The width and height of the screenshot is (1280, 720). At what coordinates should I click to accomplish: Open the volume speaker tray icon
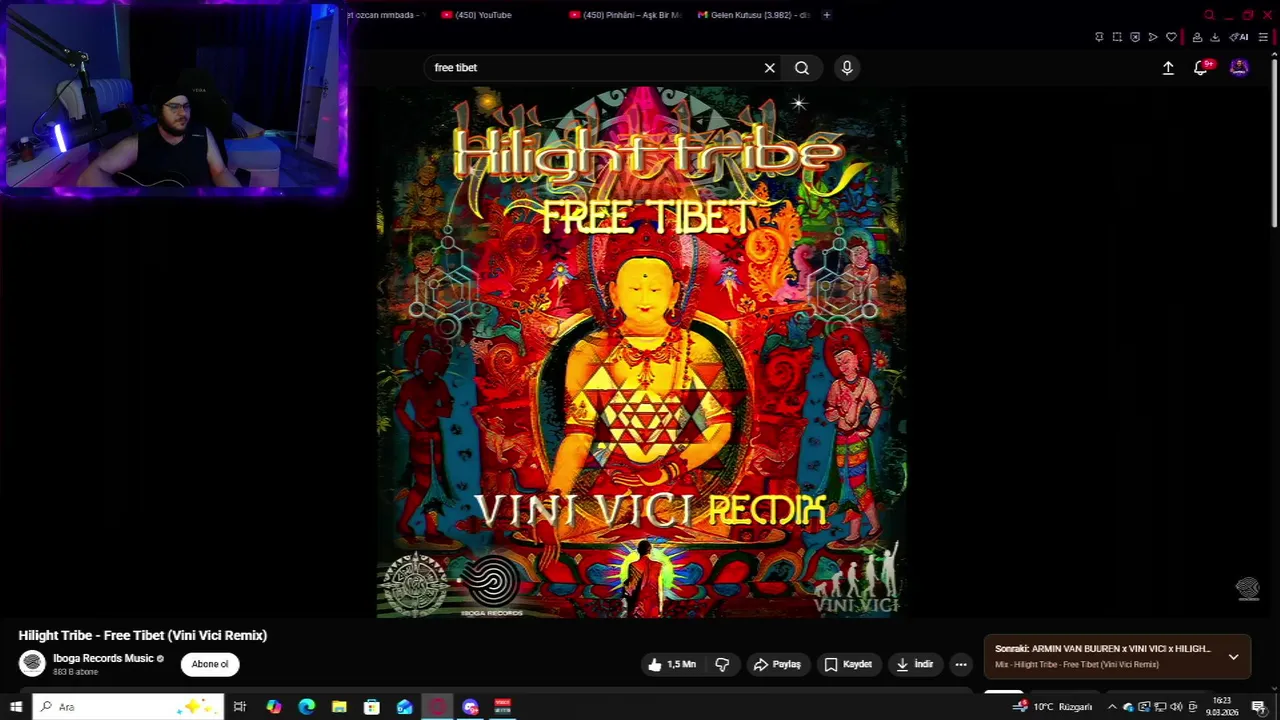(1176, 707)
